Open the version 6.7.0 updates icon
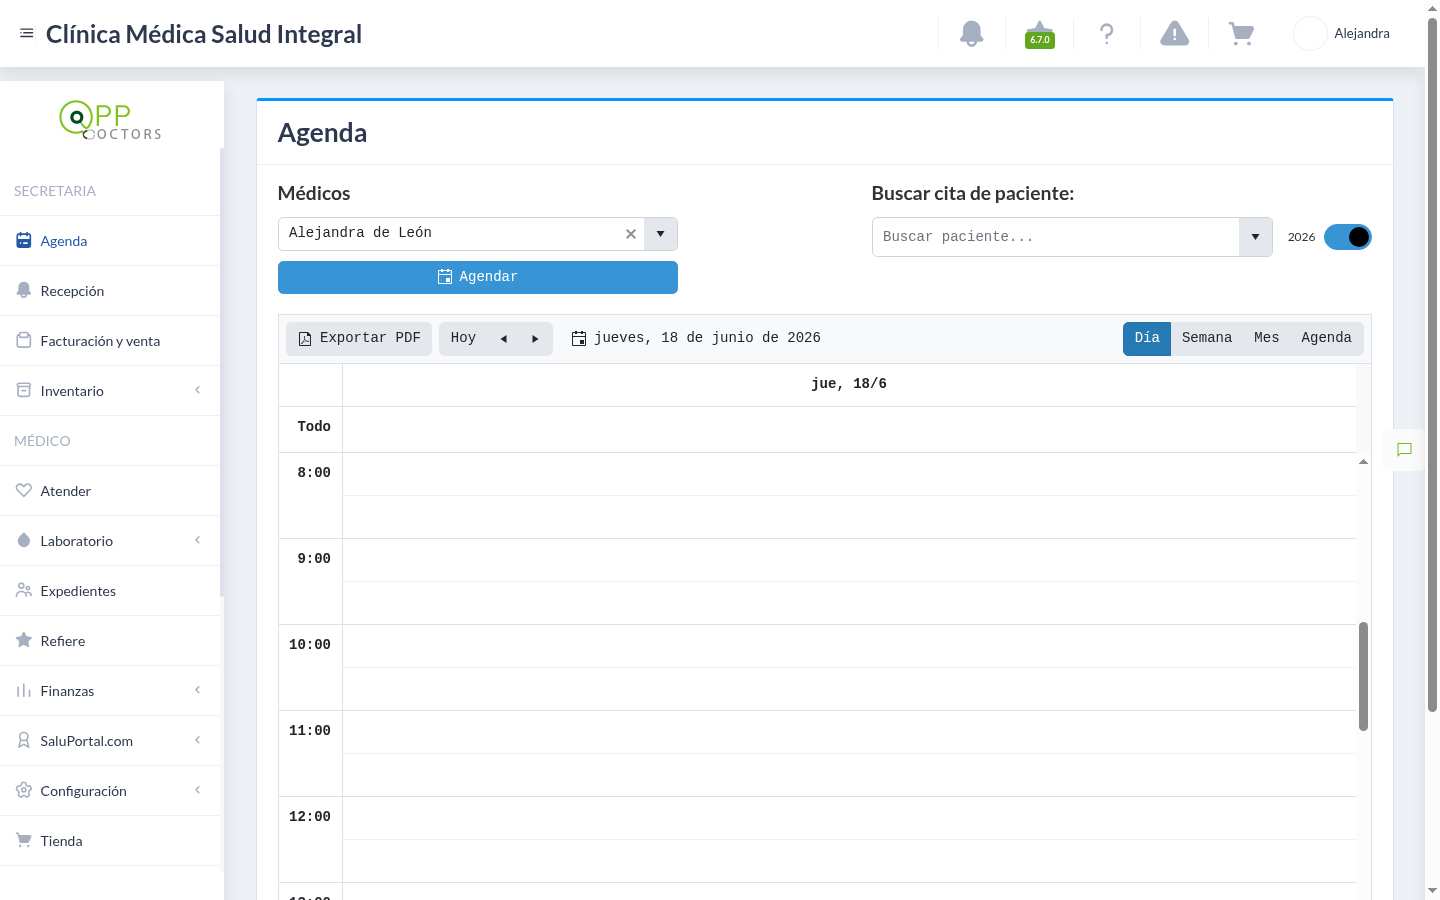The width and height of the screenshot is (1440, 900). (x=1040, y=34)
